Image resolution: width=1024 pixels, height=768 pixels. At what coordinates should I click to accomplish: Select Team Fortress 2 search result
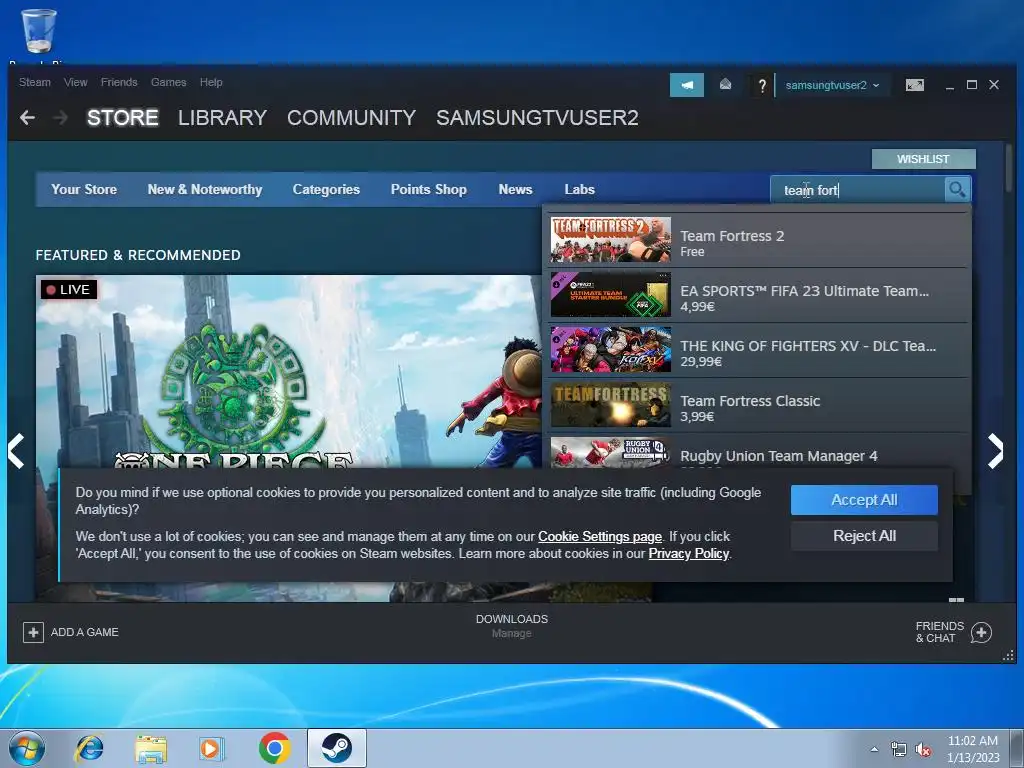coord(758,240)
